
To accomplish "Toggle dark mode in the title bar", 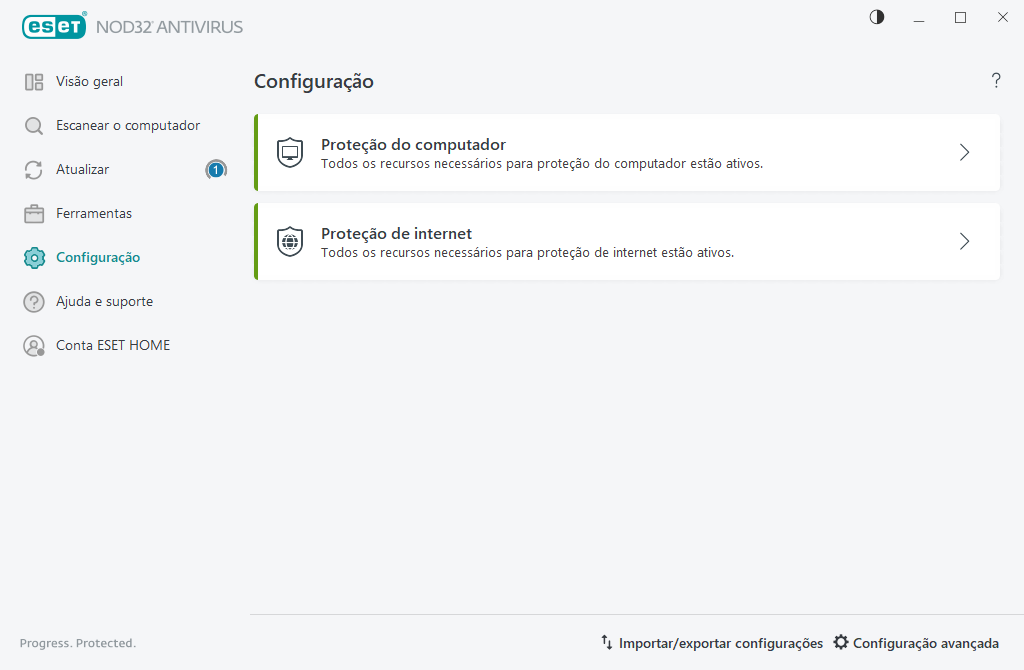I will click(x=877, y=17).
